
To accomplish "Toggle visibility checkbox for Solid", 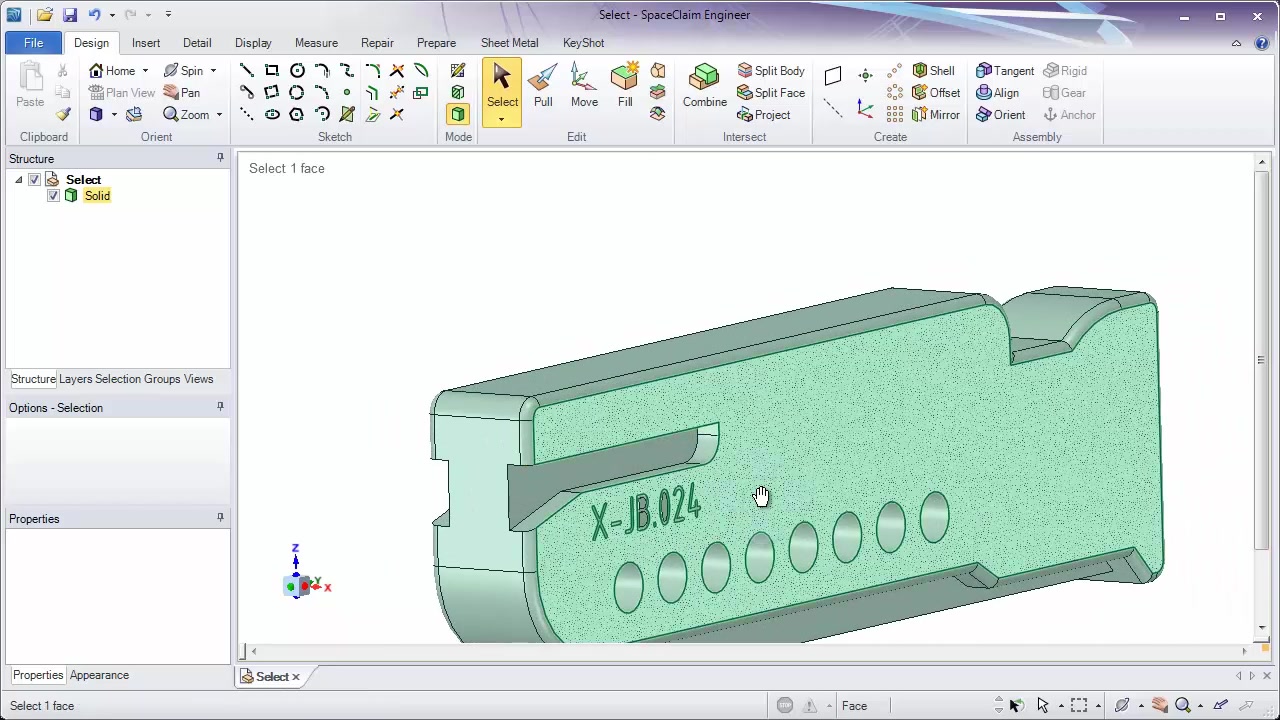I will click(x=53, y=196).
